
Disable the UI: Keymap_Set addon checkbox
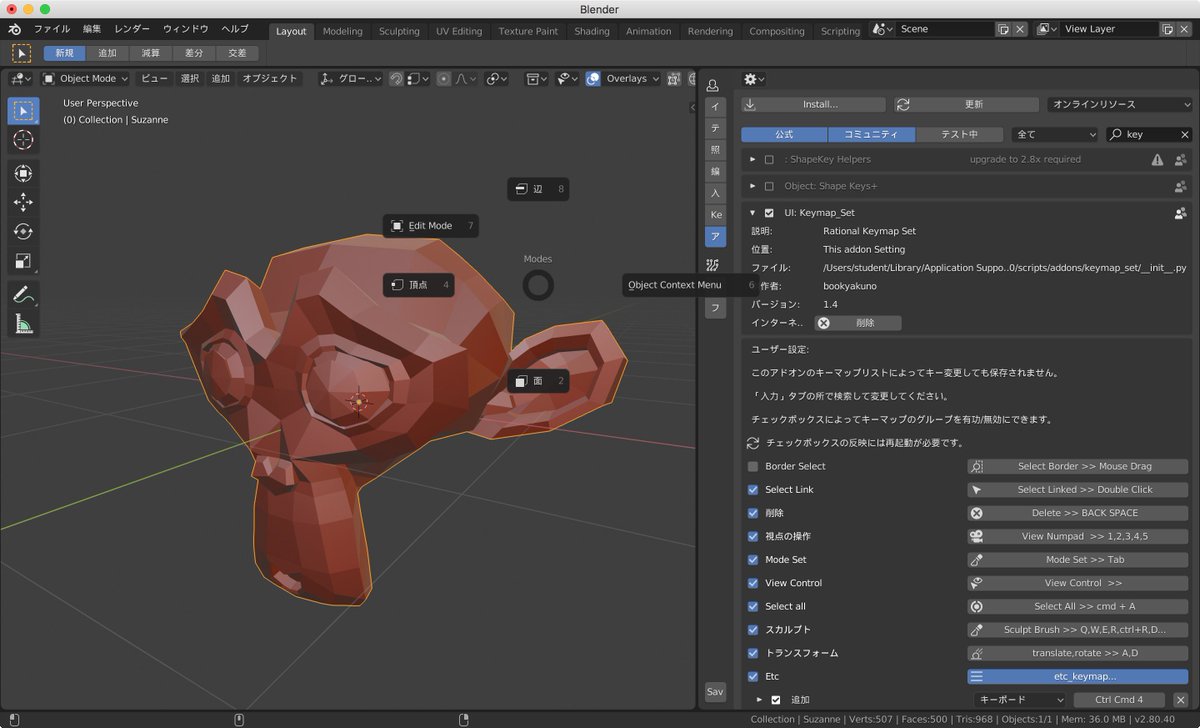coord(769,213)
